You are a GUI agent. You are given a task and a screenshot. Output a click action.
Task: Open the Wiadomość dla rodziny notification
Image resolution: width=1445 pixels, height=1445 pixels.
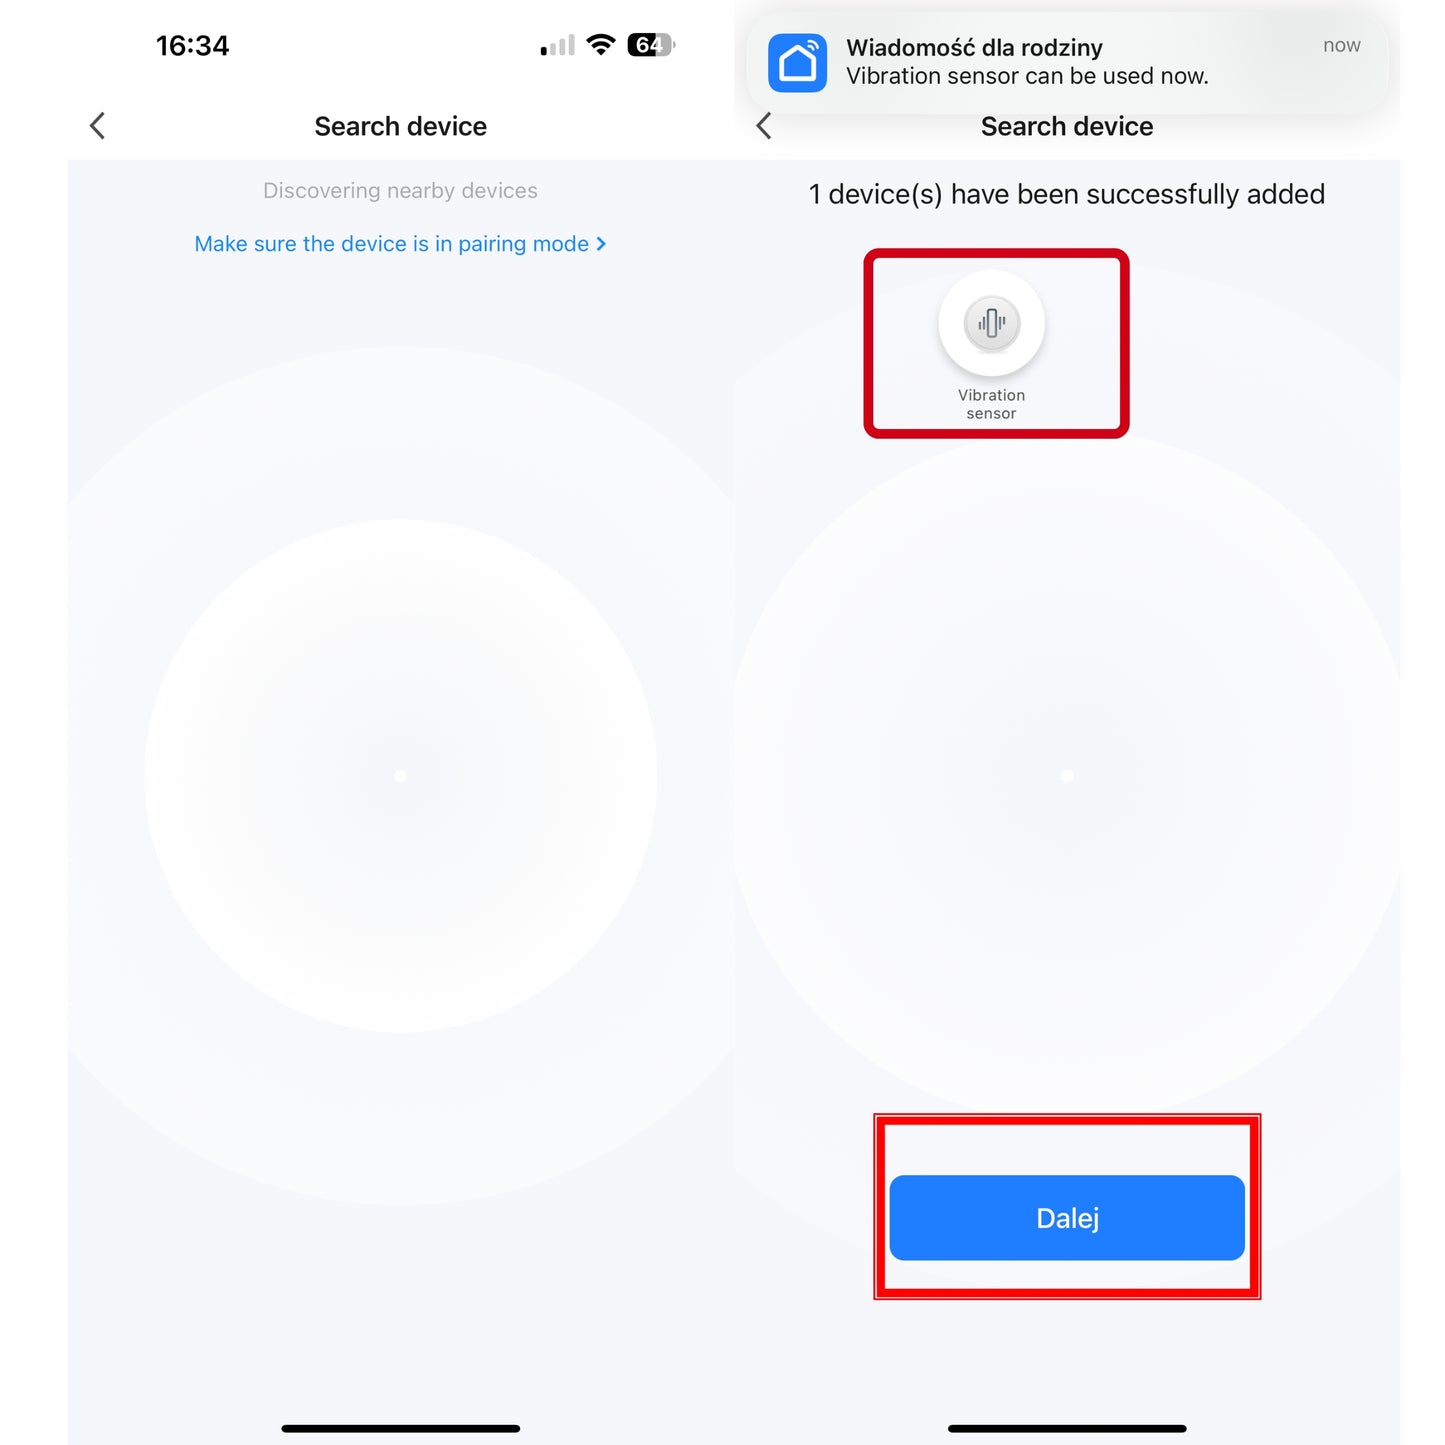pos(1068,62)
